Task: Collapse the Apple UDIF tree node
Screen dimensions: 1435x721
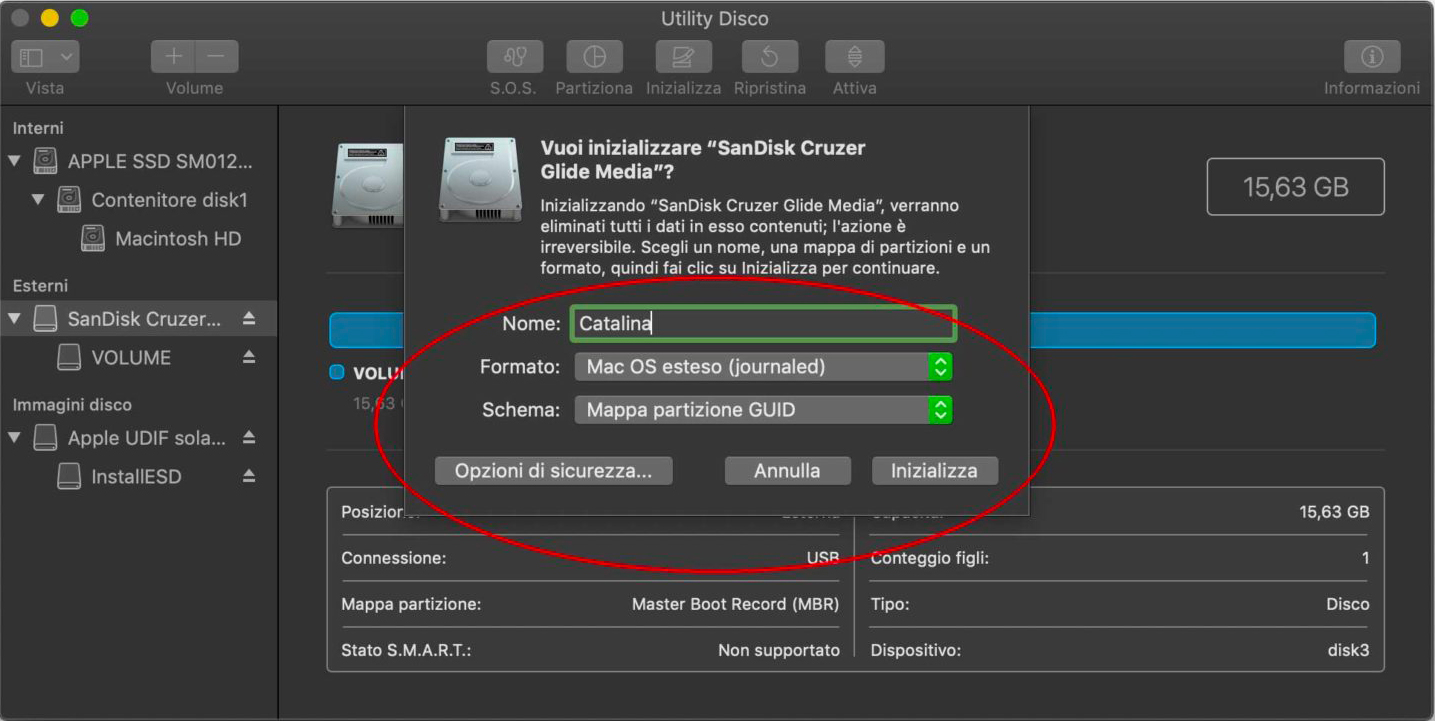Action: pyautogui.click(x=14, y=438)
